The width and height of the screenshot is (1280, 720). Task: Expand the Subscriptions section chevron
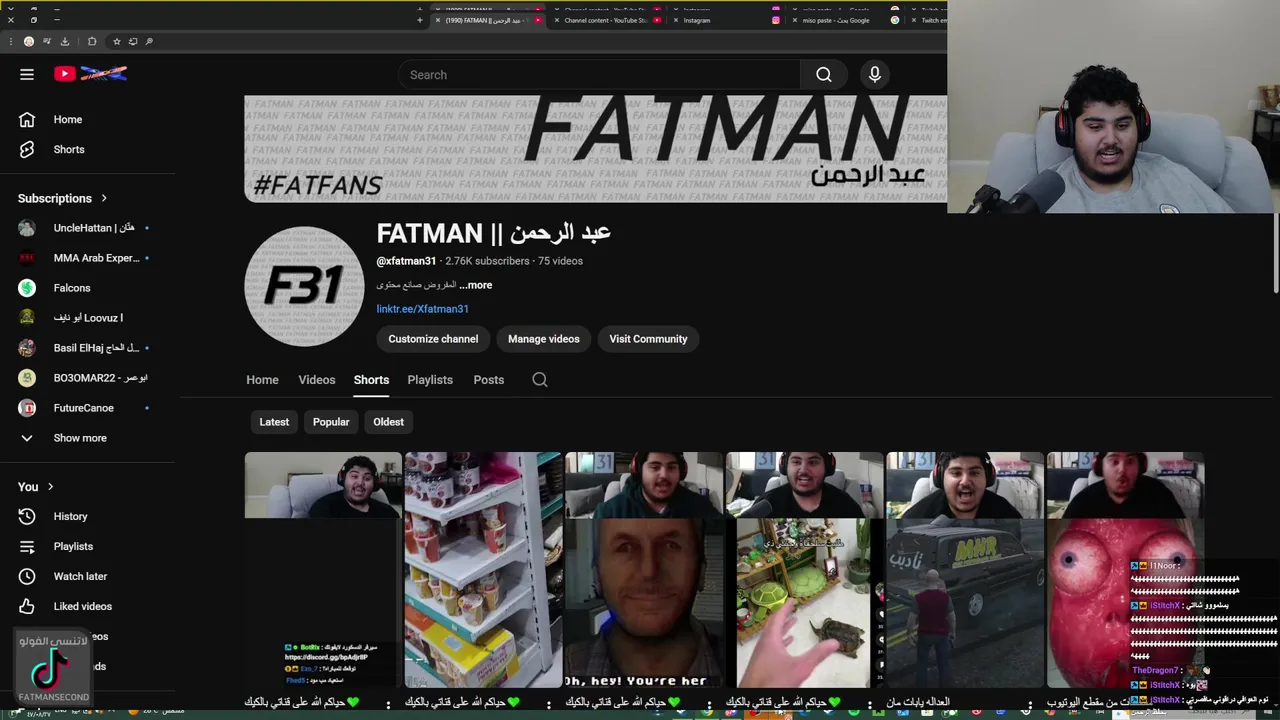[x=103, y=198]
